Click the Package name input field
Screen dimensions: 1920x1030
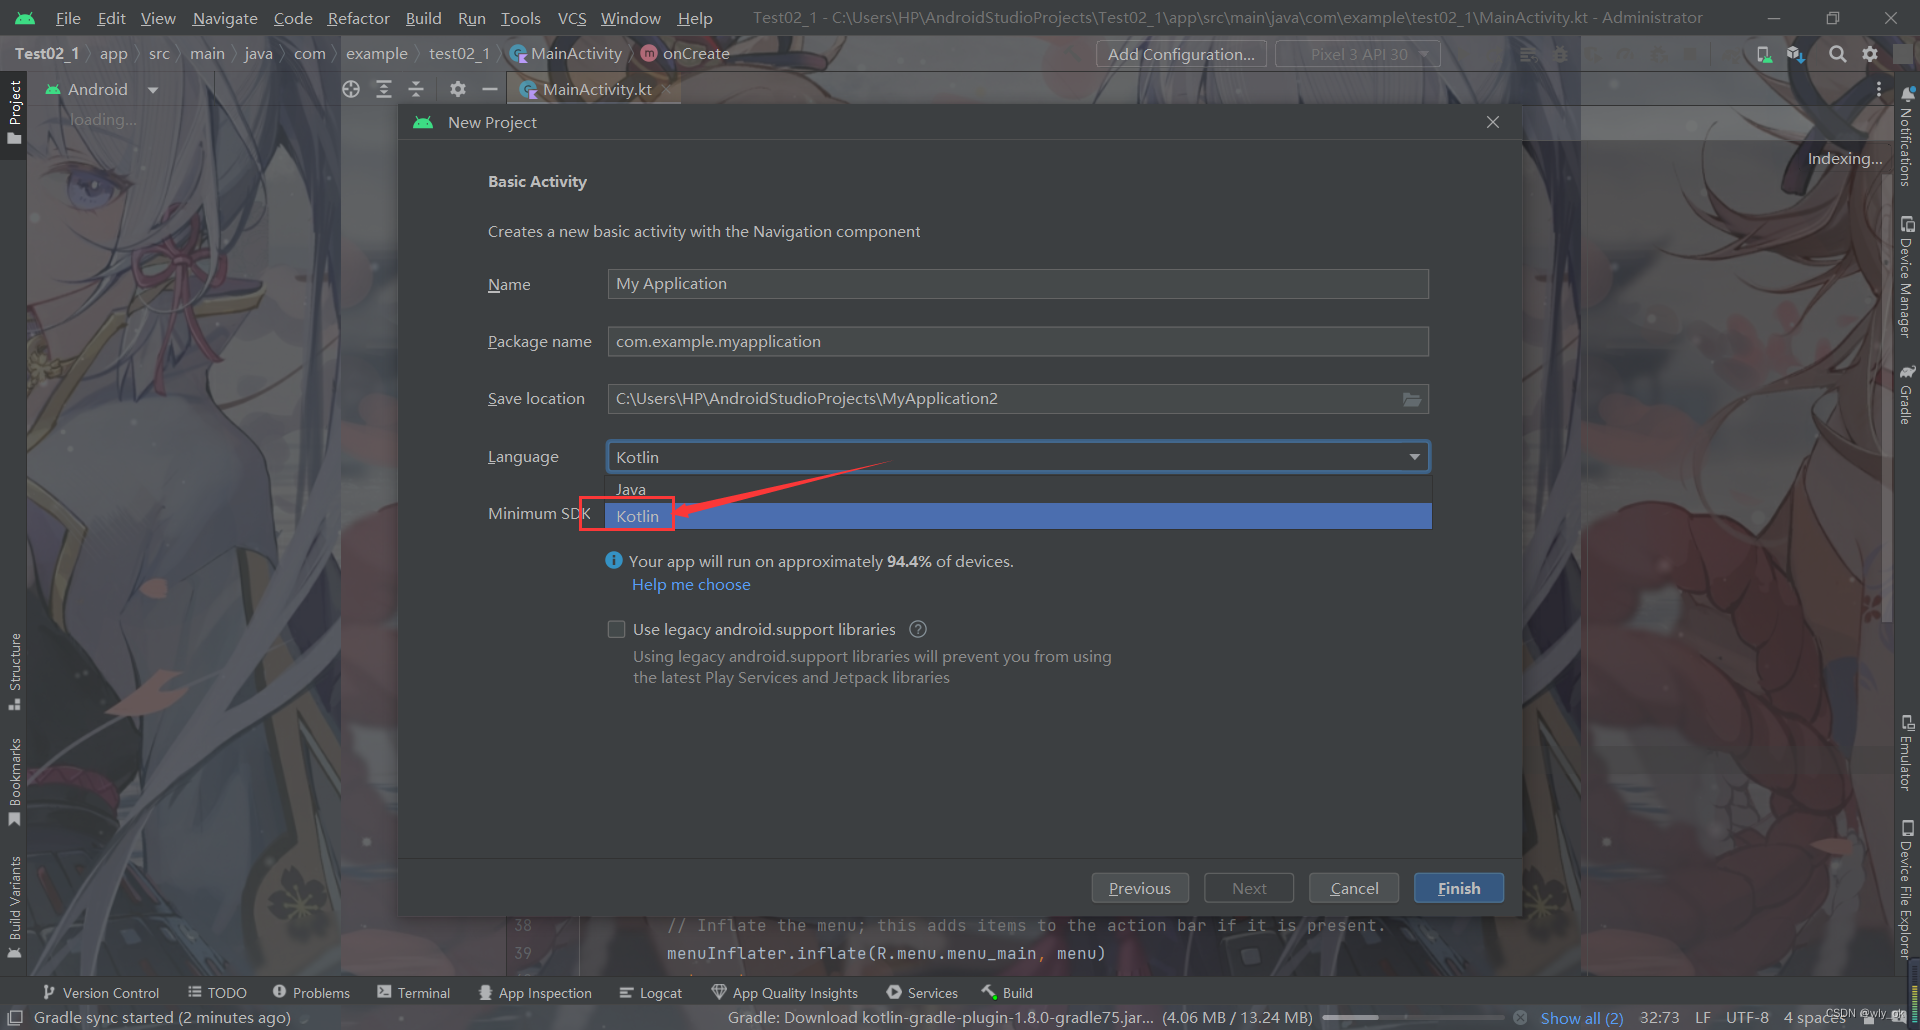1018,342
